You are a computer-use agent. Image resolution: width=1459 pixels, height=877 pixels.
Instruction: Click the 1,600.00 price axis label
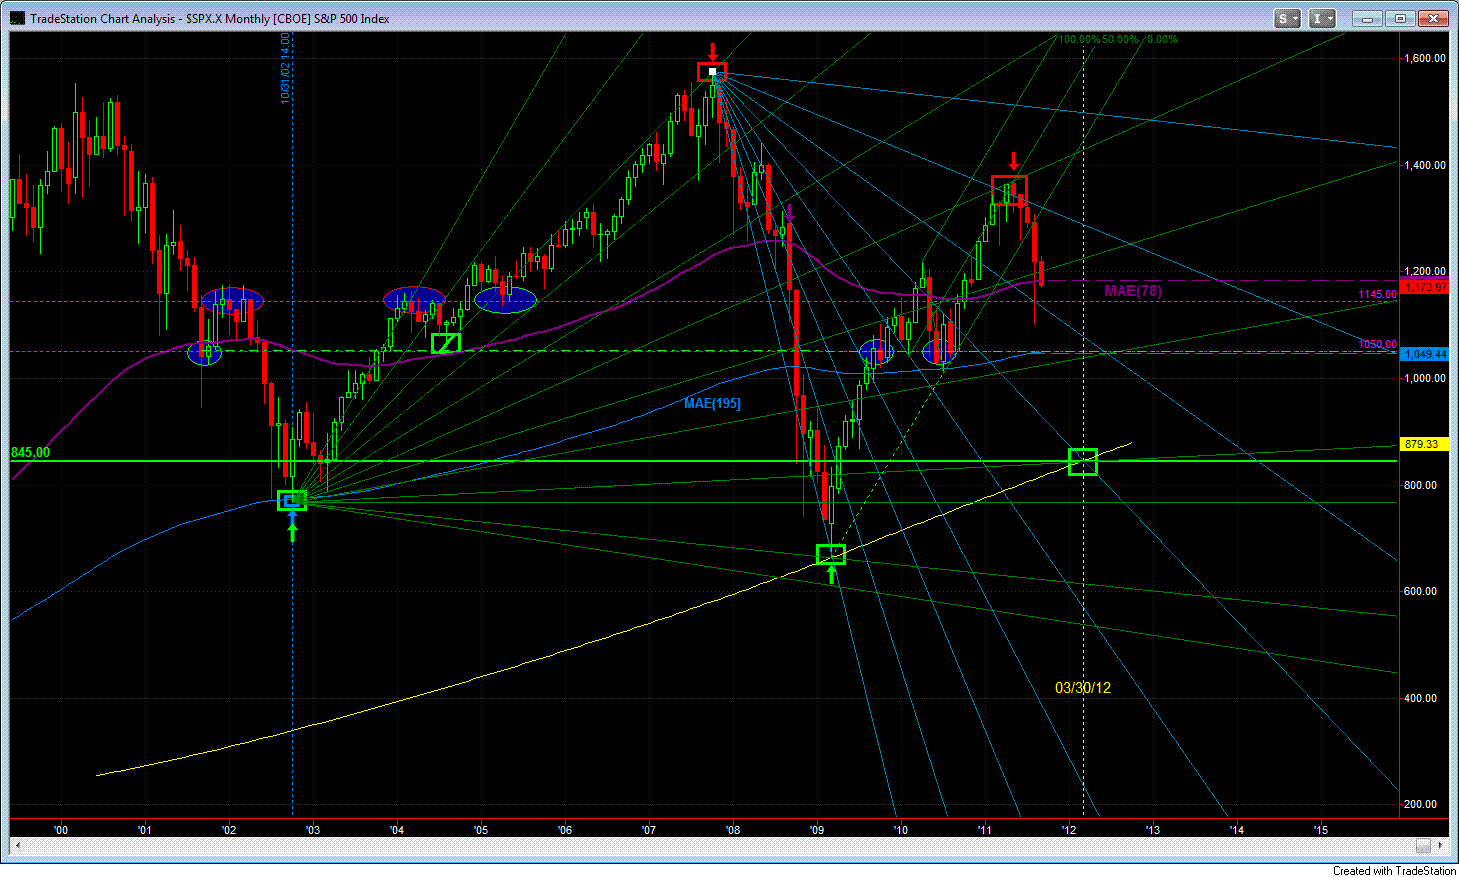pos(1425,58)
